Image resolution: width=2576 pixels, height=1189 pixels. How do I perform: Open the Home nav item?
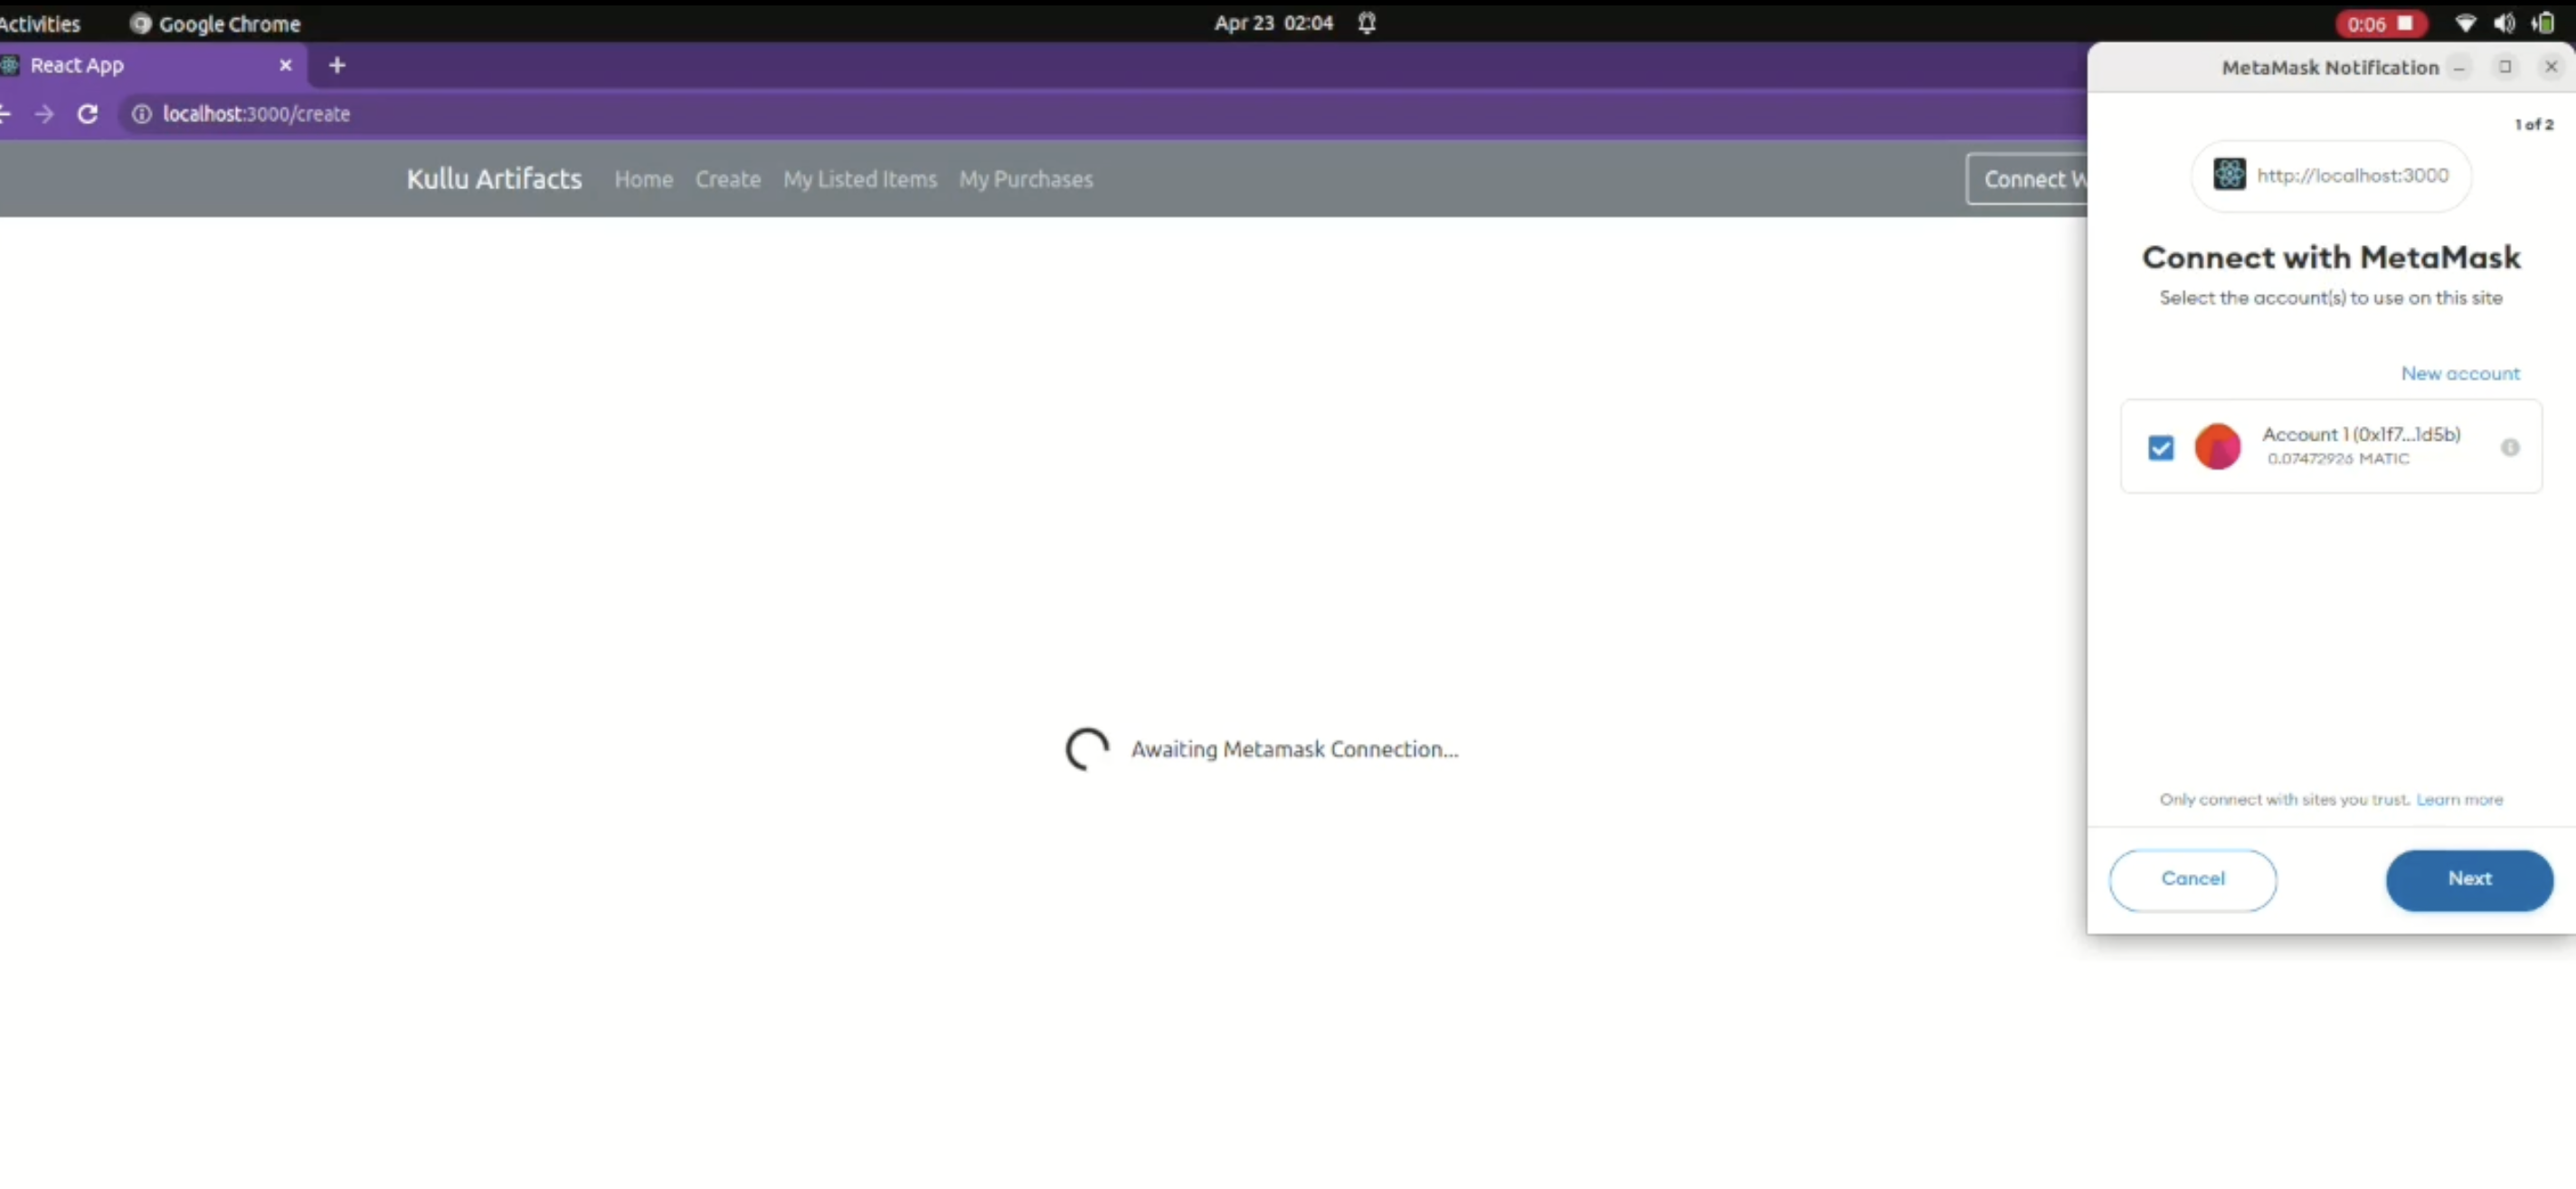point(643,179)
